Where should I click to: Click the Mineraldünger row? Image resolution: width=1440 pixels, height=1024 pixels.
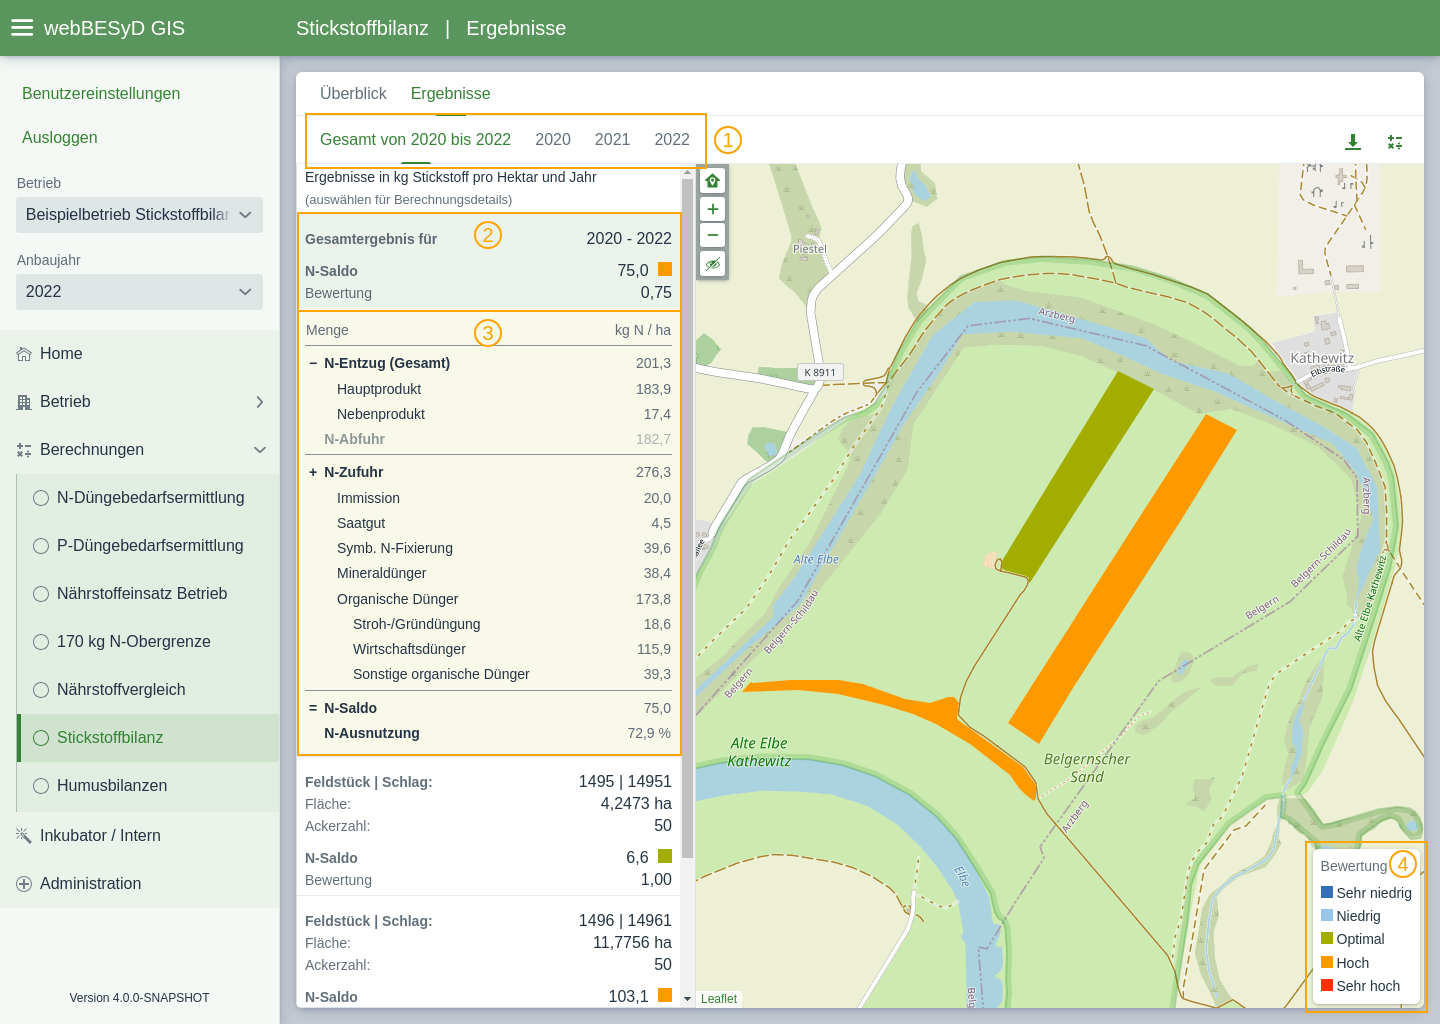click(x=488, y=573)
